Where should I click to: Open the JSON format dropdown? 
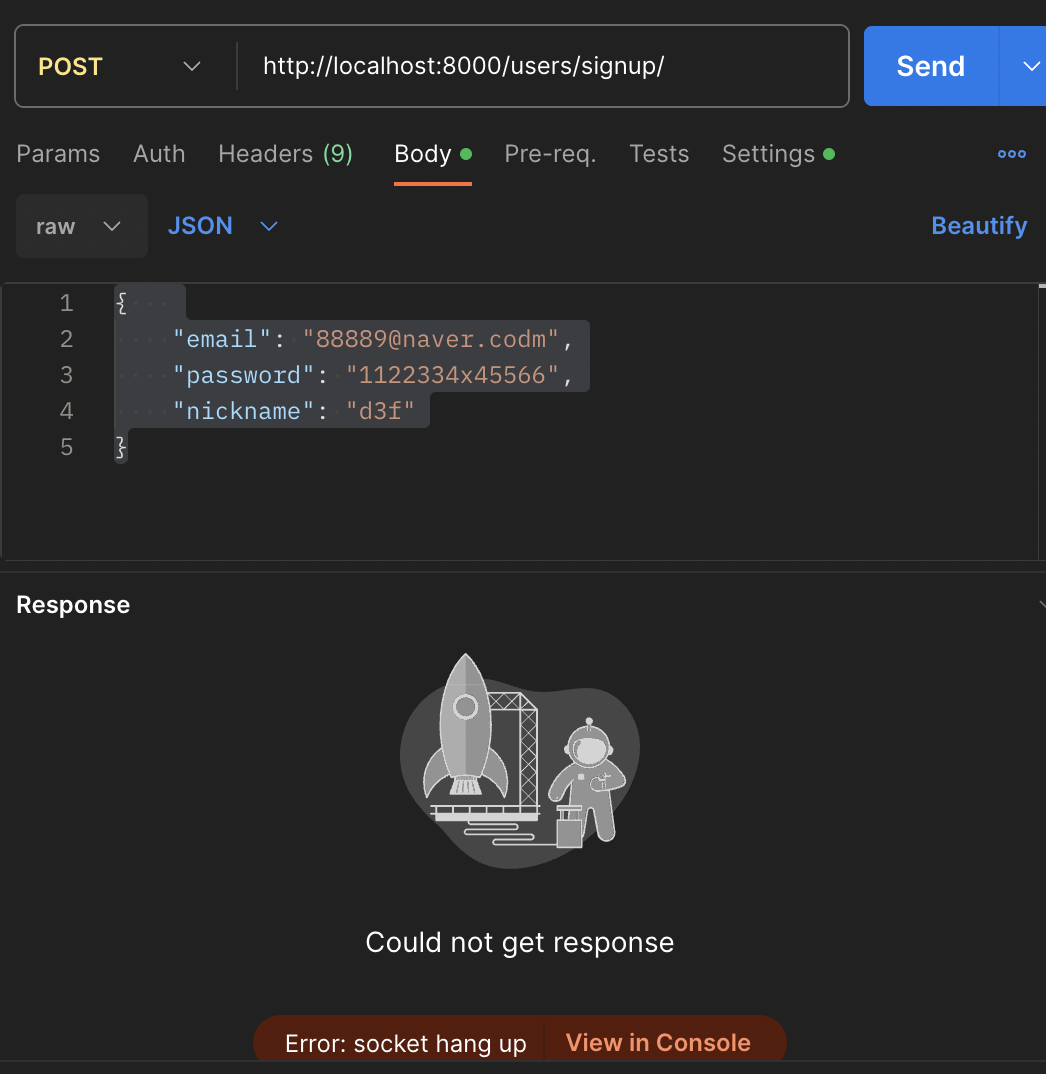click(223, 226)
